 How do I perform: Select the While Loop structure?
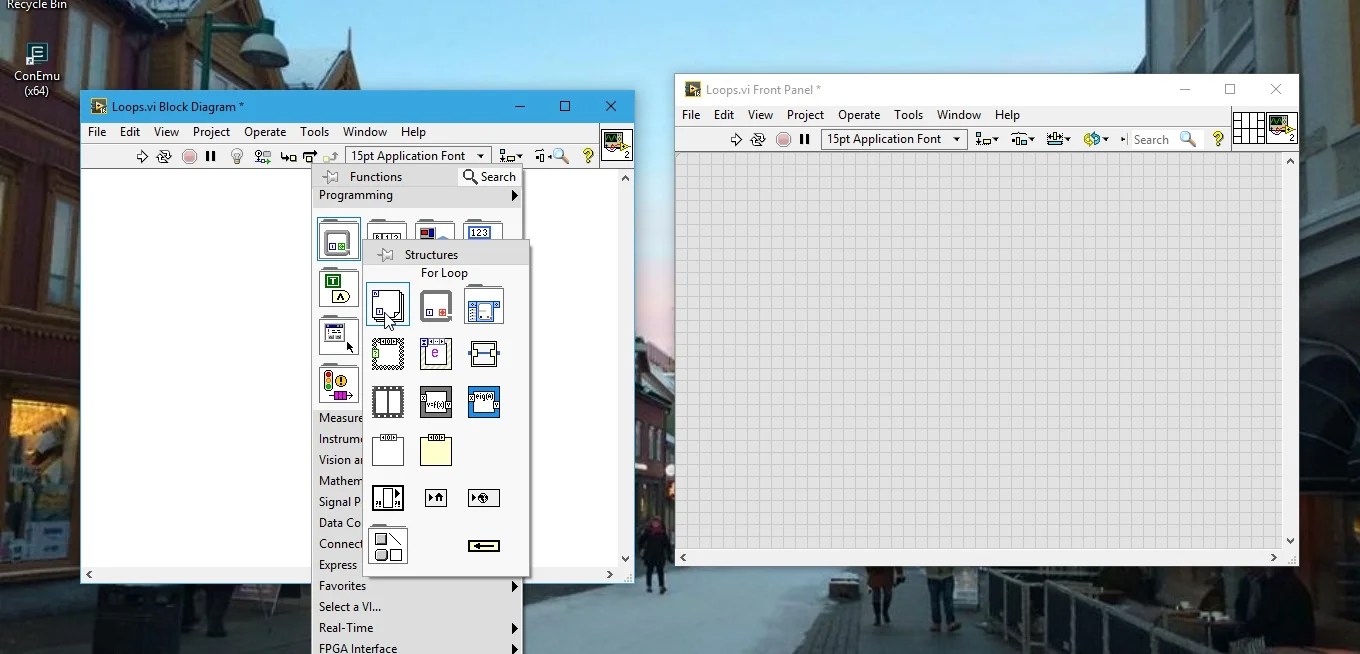[x=436, y=305]
